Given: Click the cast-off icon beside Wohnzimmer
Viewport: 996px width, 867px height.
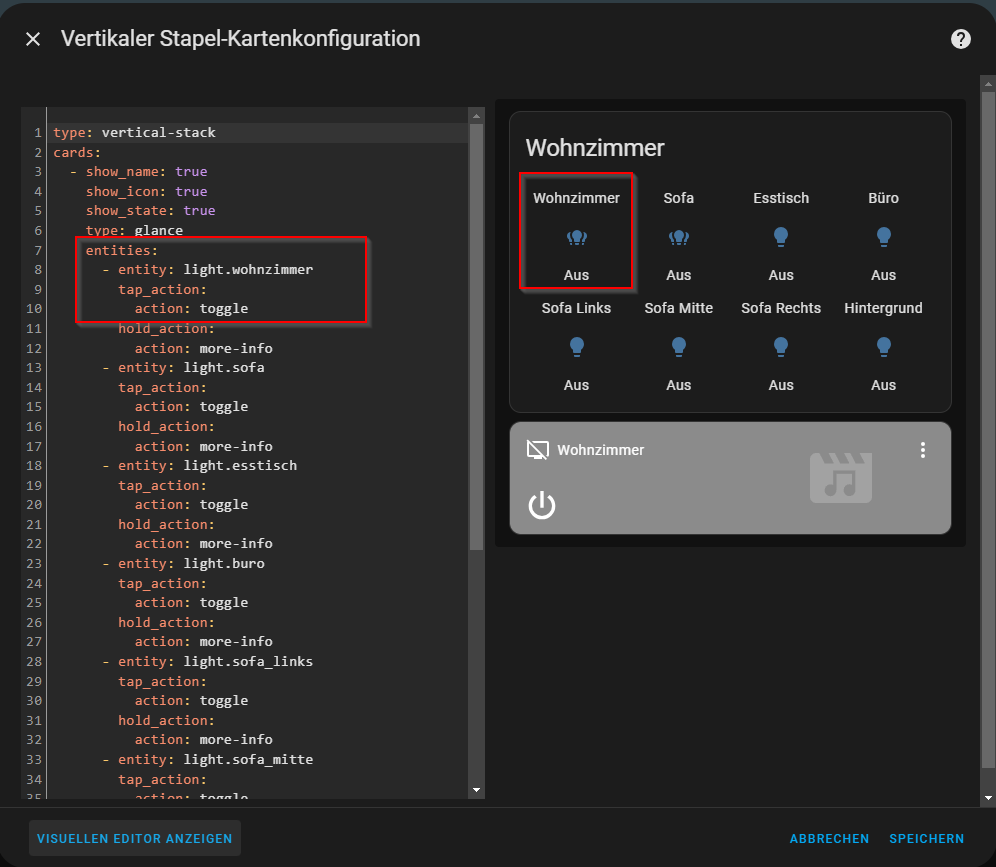Looking at the screenshot, I should [538, 450].
